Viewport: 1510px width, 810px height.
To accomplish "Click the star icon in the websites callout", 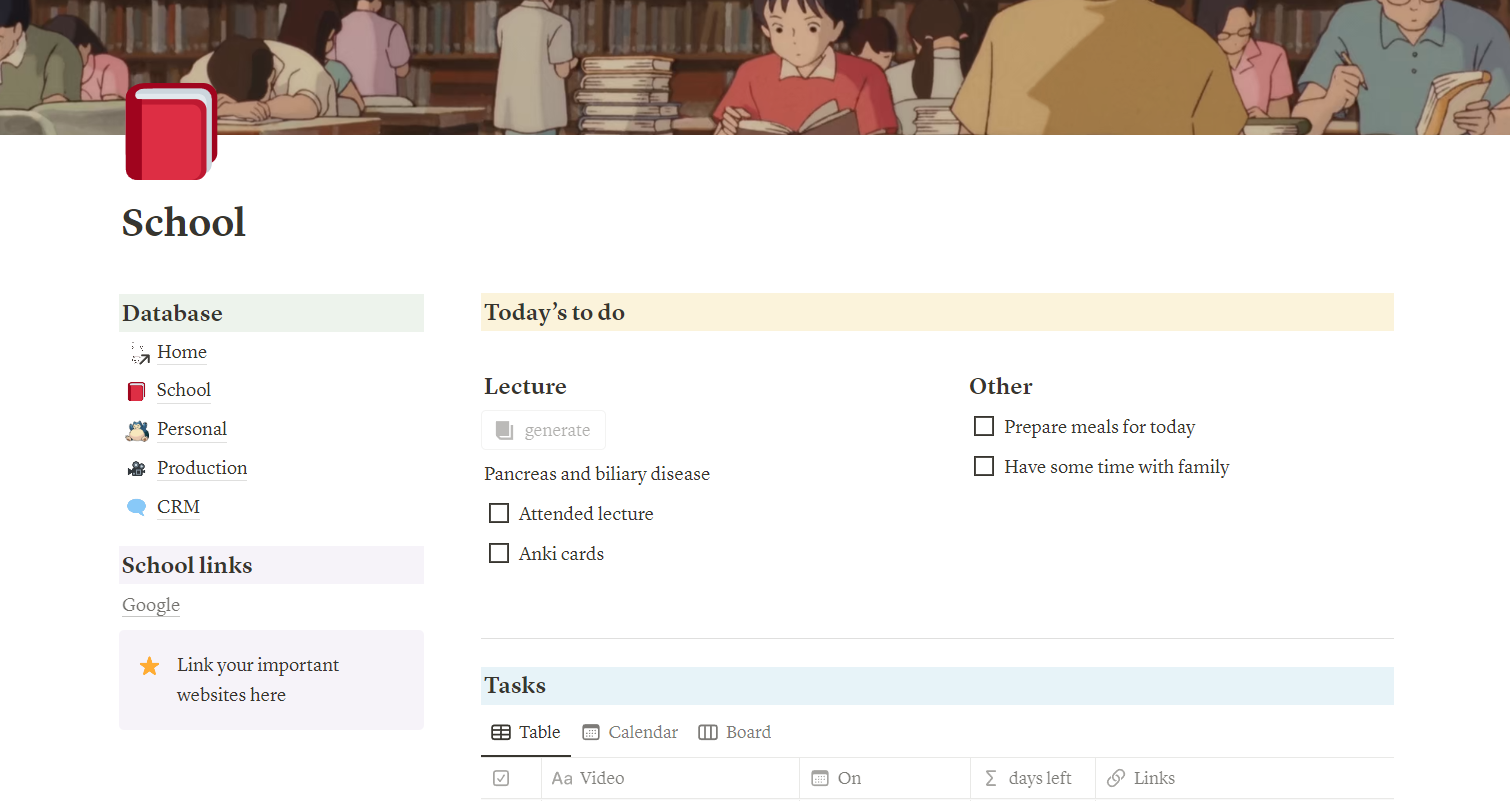I will pos(149,665).
